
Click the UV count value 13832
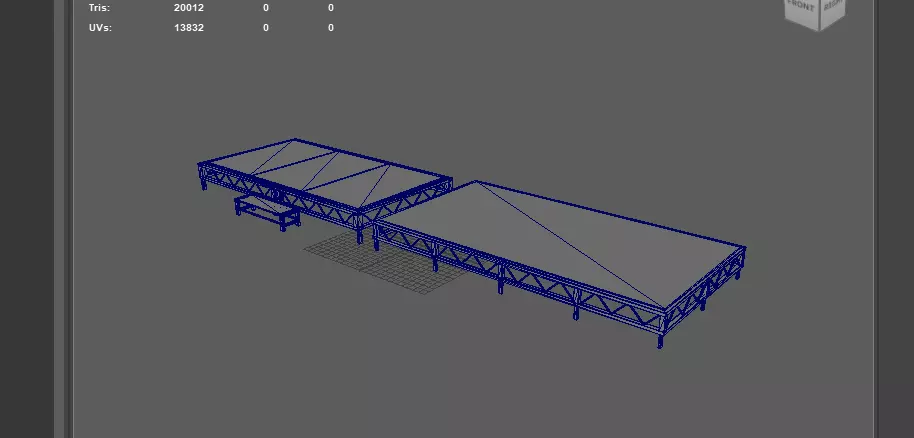click(189, 27)
